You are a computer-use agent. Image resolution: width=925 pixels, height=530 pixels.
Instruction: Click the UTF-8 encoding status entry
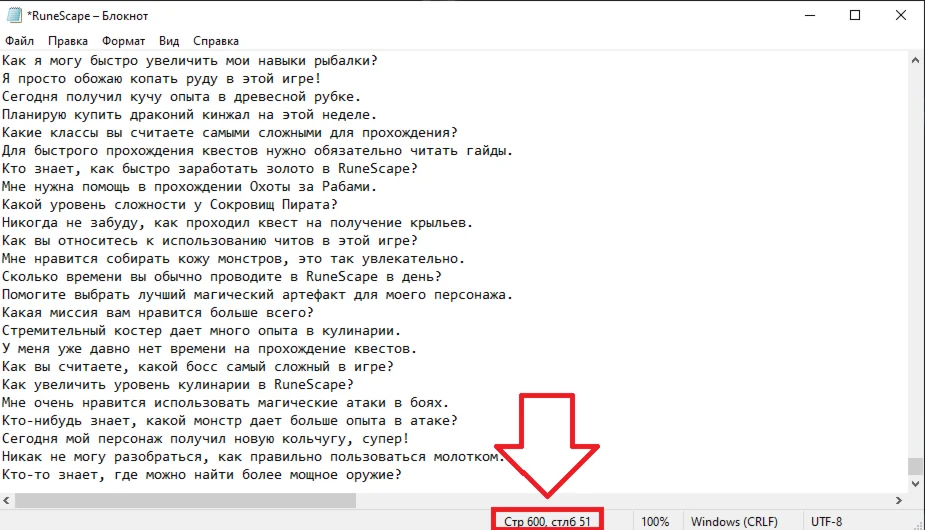826,522
